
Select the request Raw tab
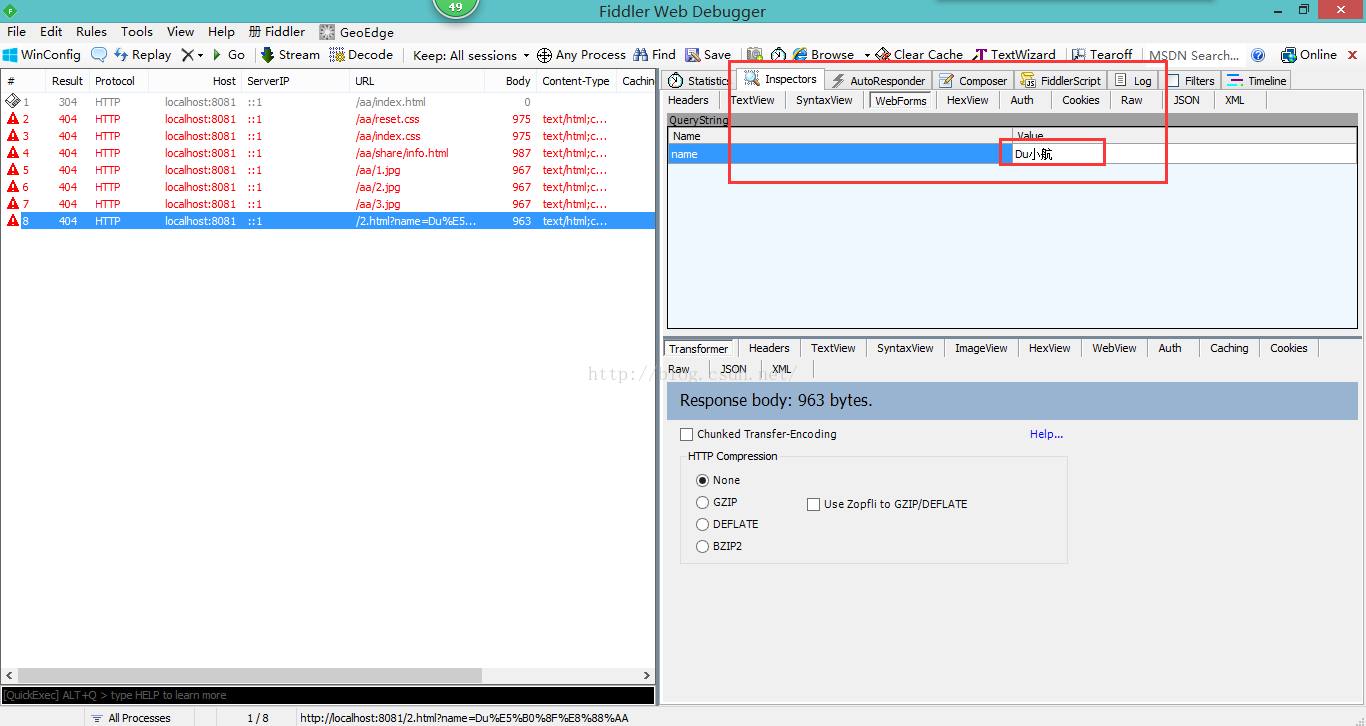pos(1131,100)
